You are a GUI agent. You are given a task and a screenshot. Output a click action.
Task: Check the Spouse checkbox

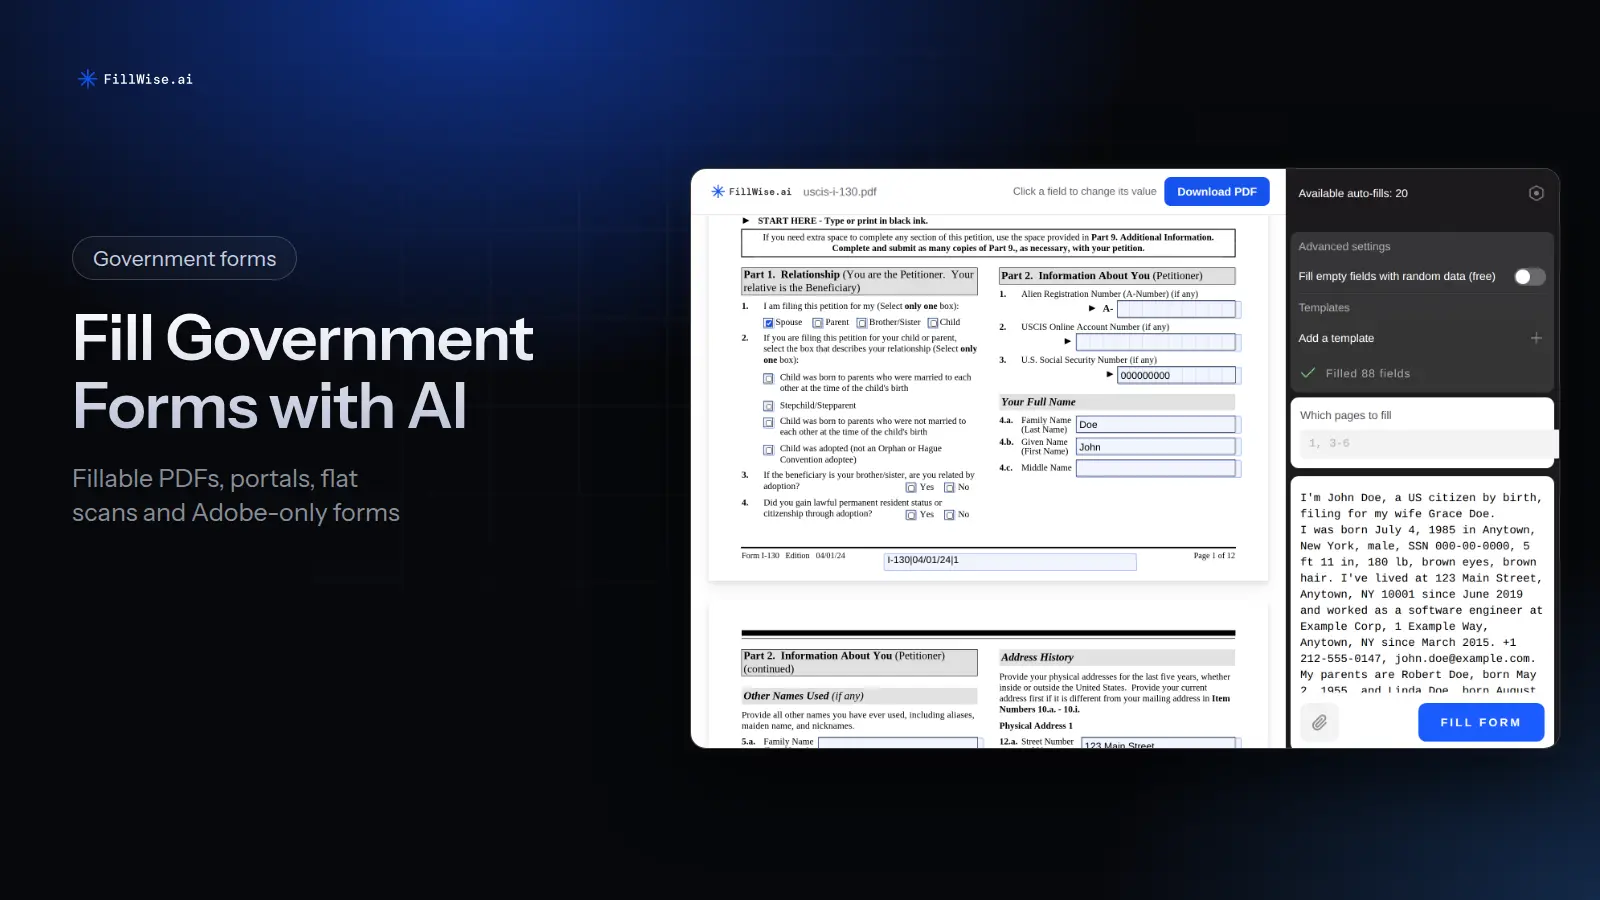point(768,323)
